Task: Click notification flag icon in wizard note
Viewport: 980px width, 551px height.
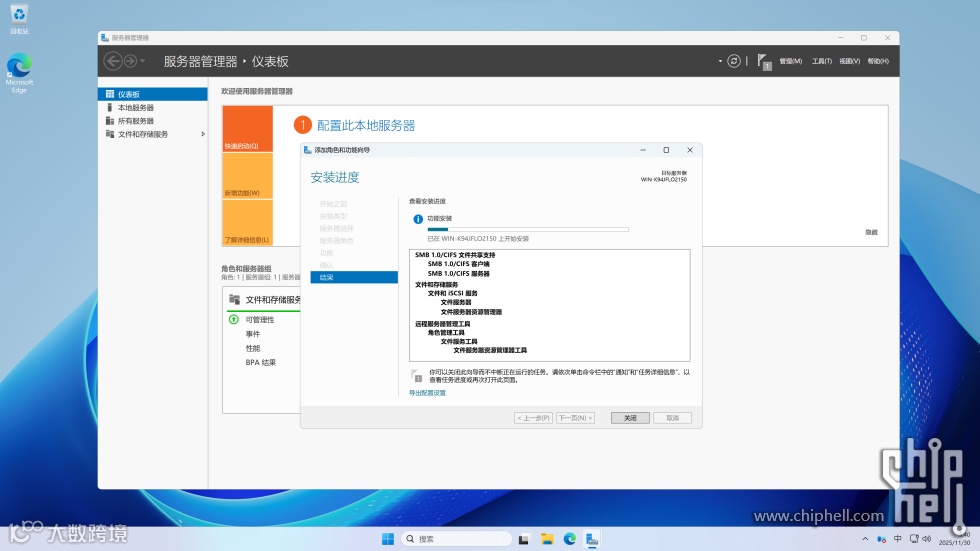Action: 416,375
